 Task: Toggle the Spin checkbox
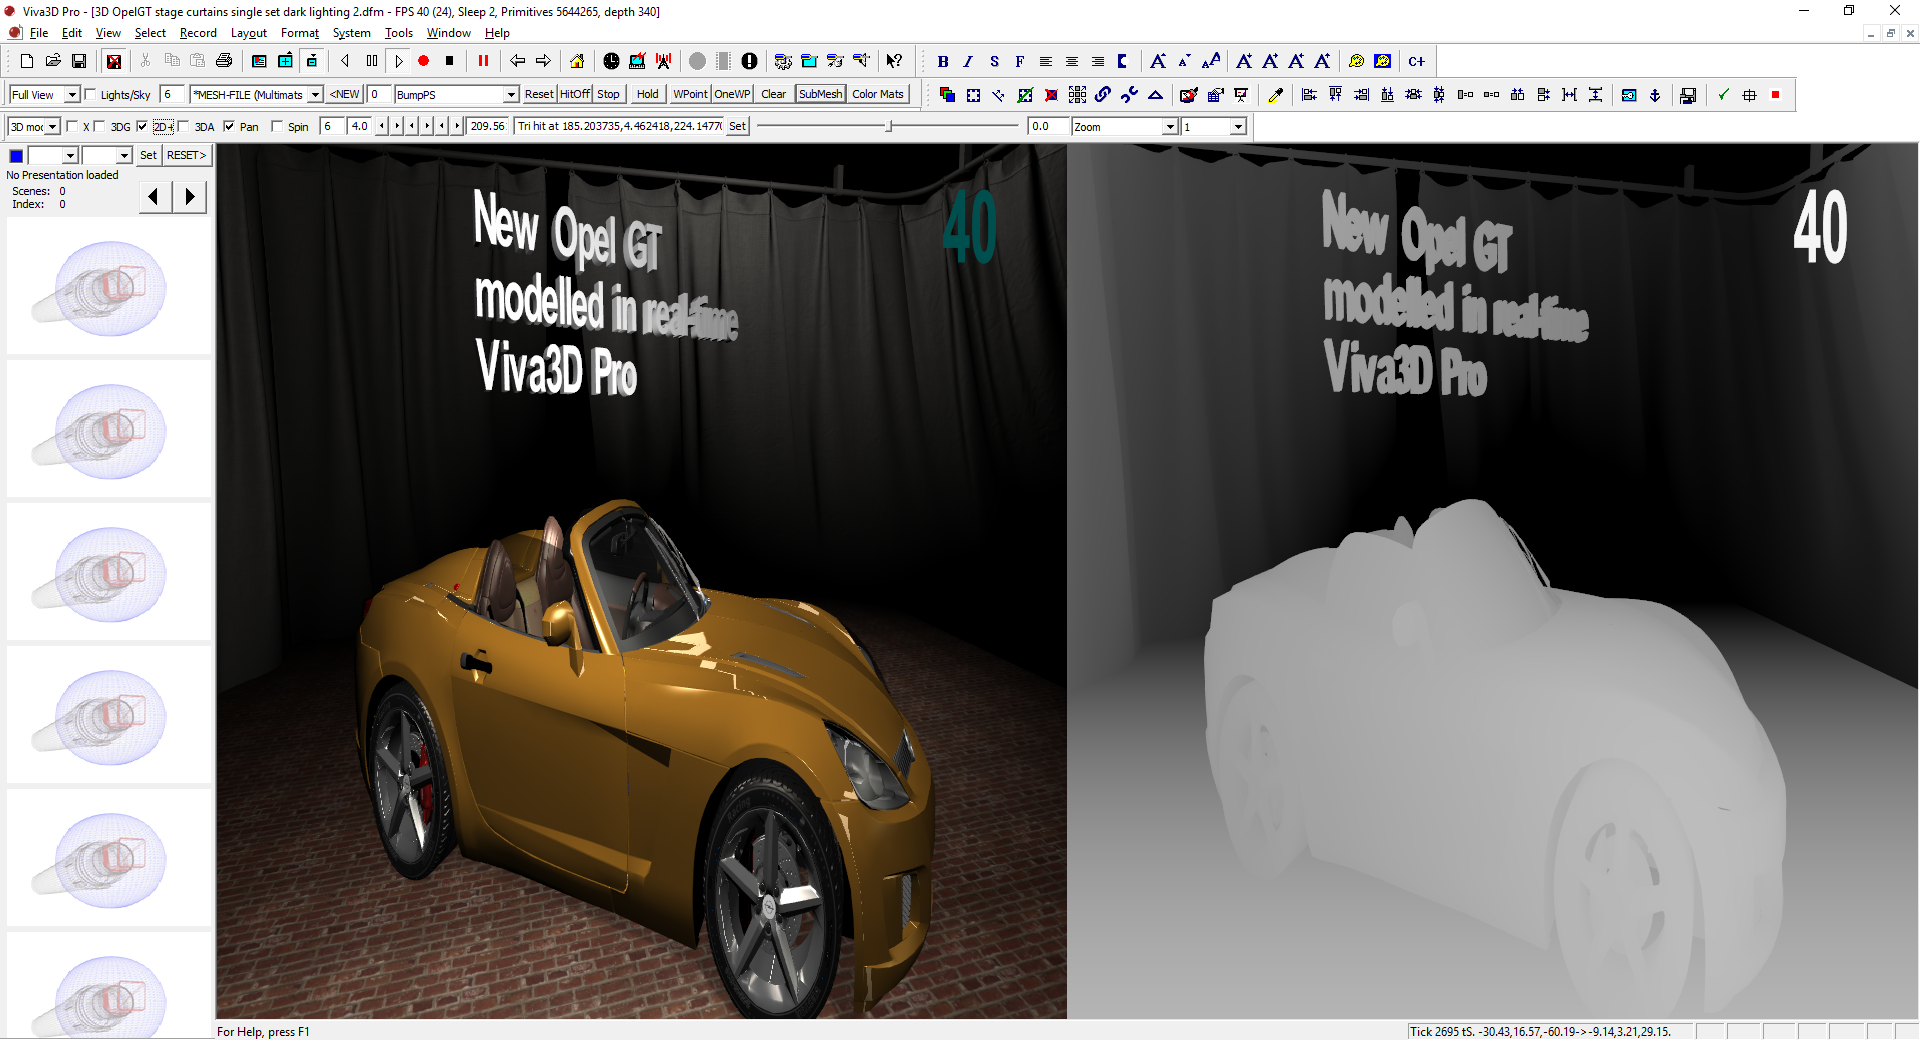pos(277,126)
